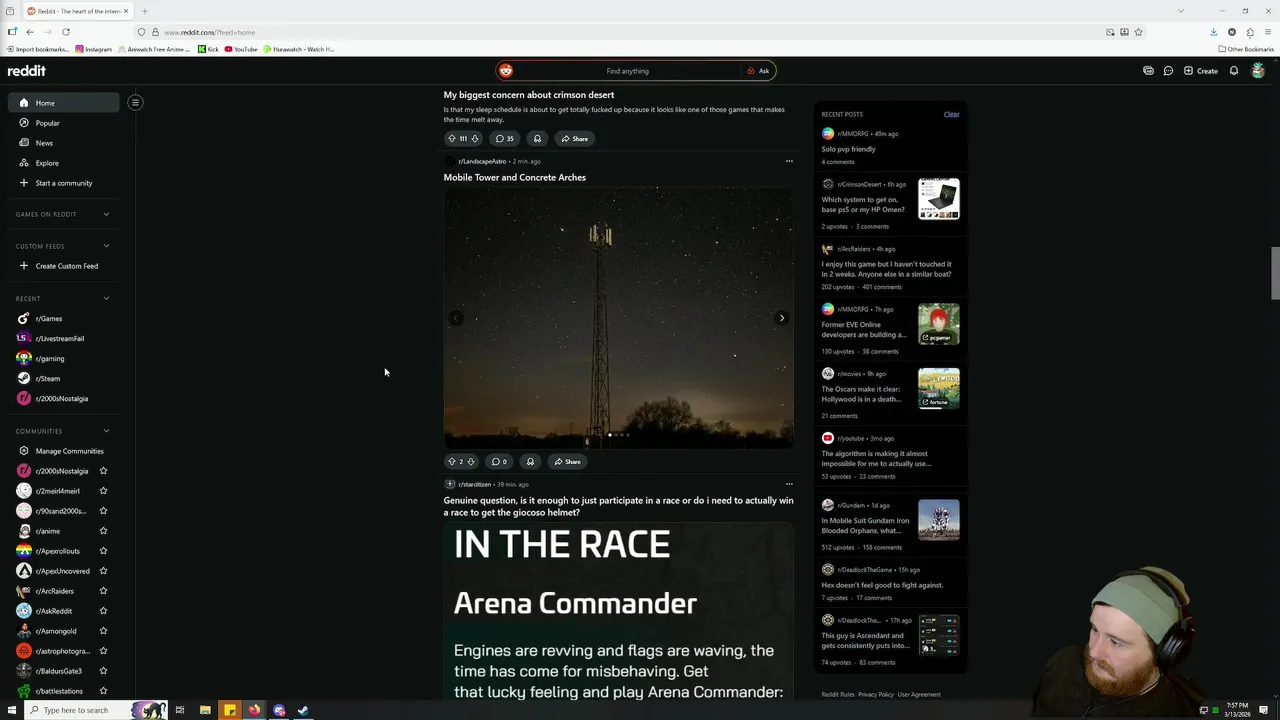The image size is (1280, 720).
Task: Open the Mobile Tower night sky image
Action: 619,318
